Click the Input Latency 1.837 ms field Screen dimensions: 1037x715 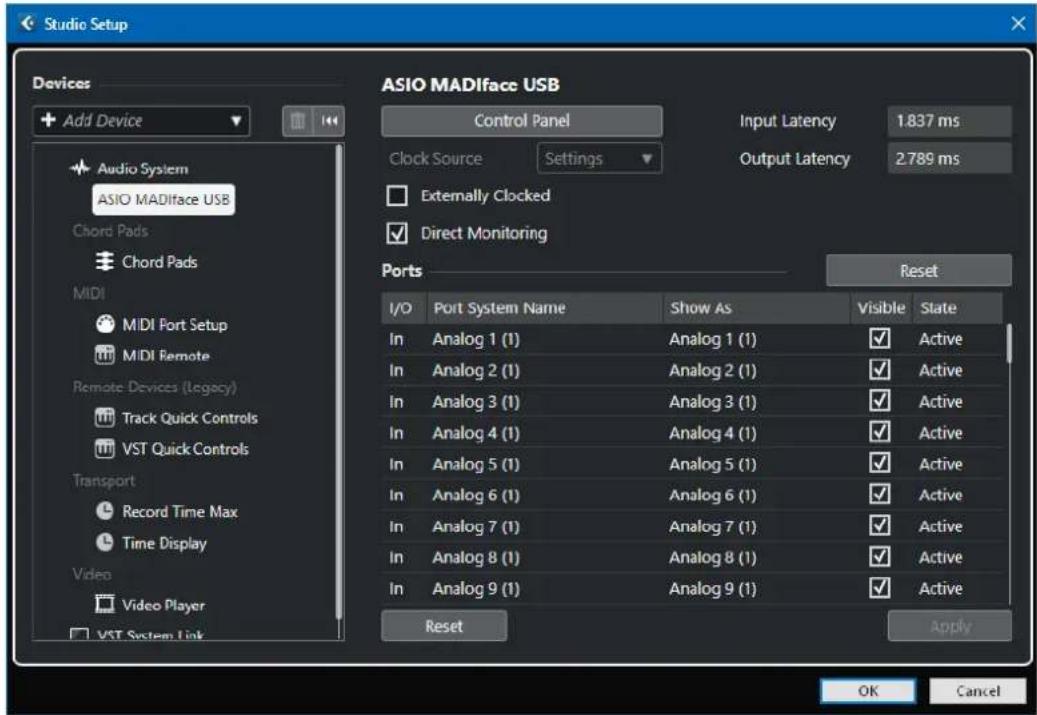[x=950, y=121]
